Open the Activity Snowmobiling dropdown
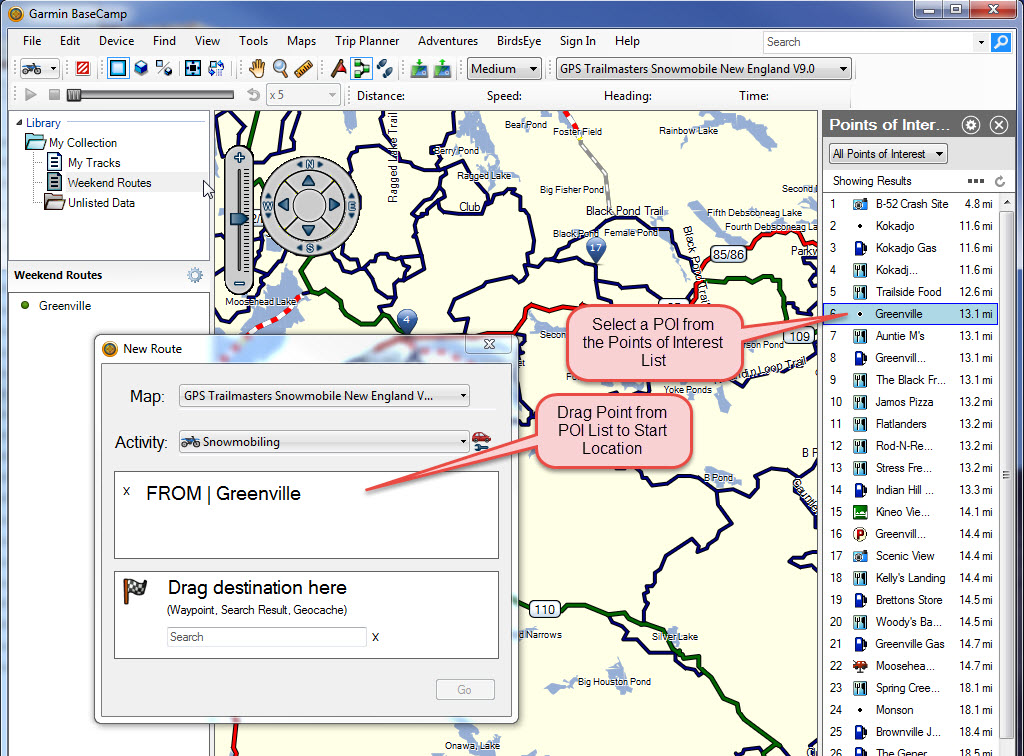 [x=324, y=442]
